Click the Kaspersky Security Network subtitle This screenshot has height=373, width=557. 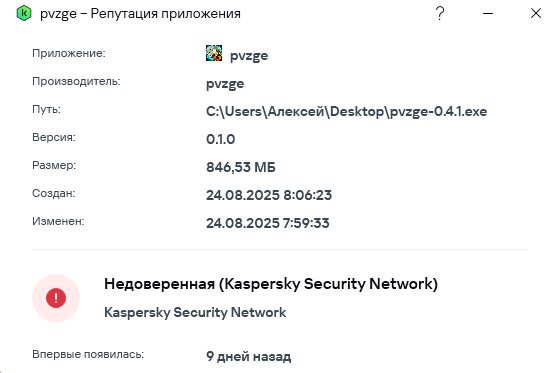pos(195,313)
